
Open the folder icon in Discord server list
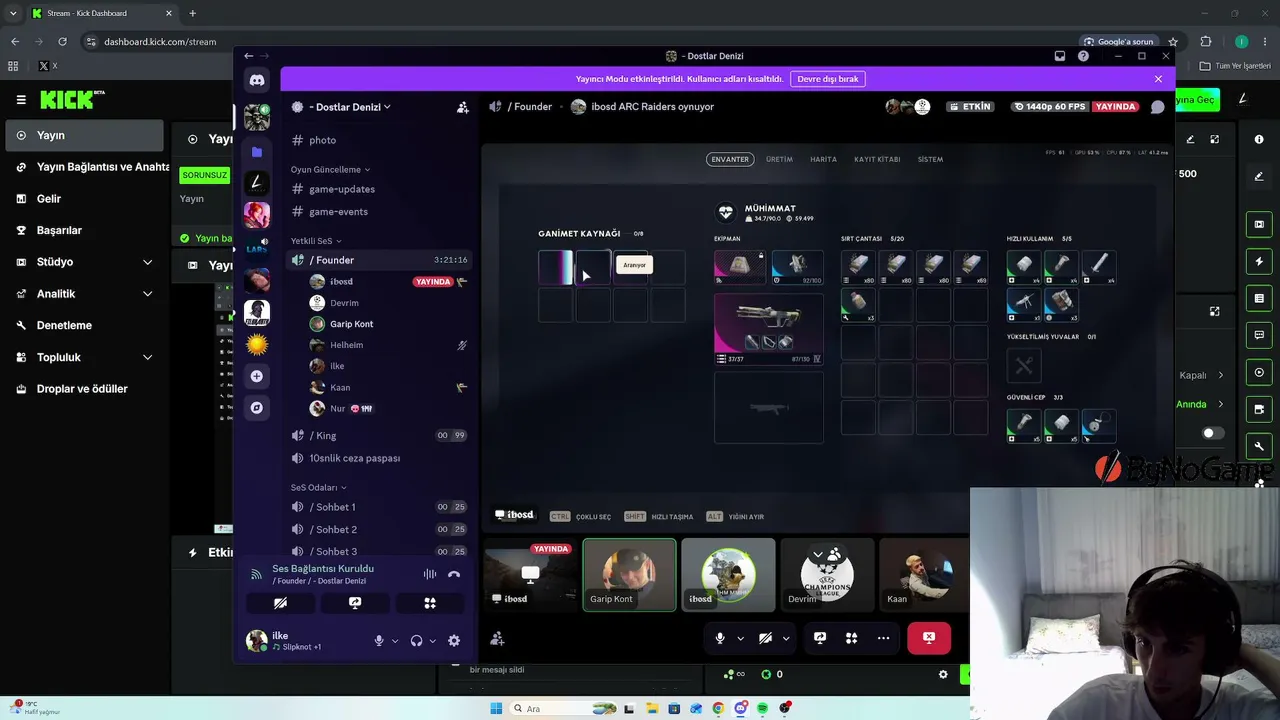257,152
